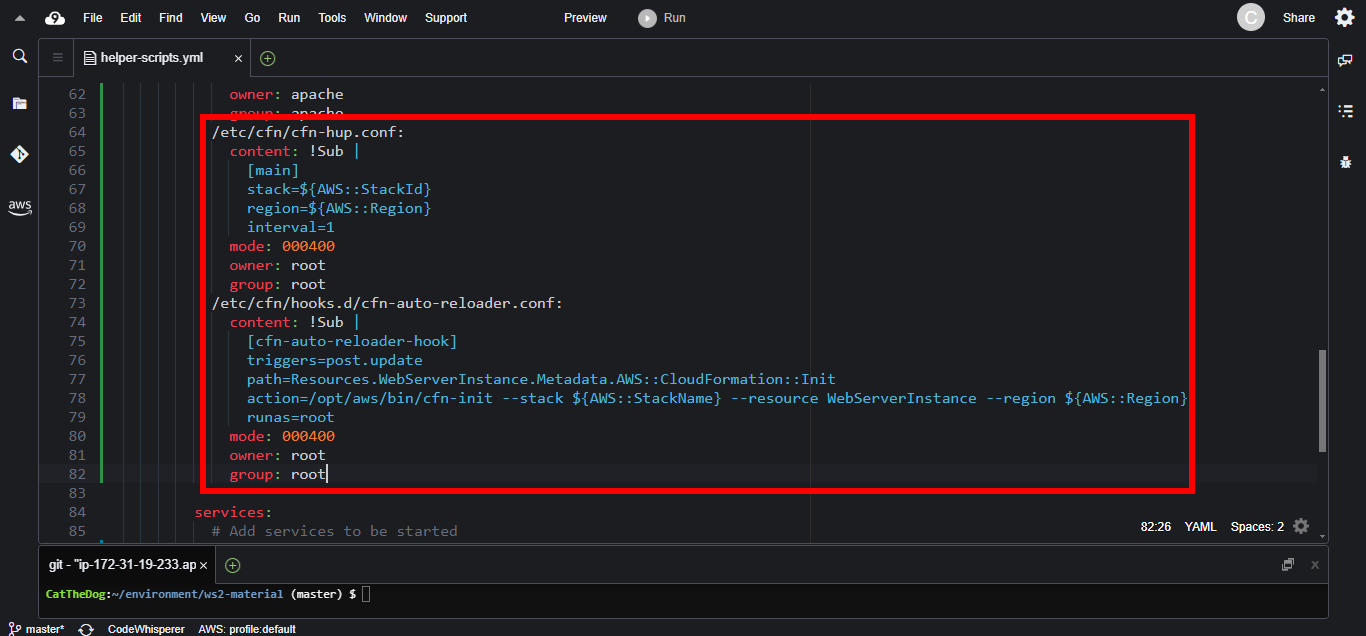Screen dimensions: 1366x636
Task: Open the Outline panel on right sidebar
Action: click(x=1345, y=110)
